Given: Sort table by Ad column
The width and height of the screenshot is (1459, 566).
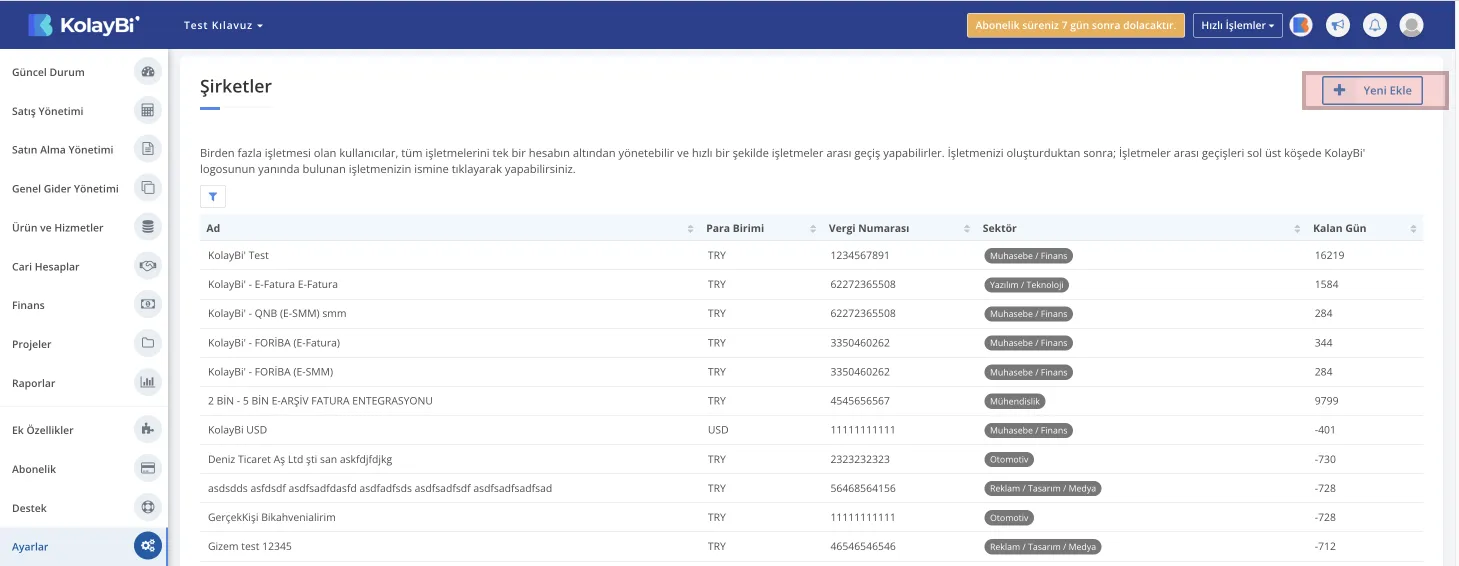Looking at the screenshot, I should pyautogui.click(x=450, y=229).
